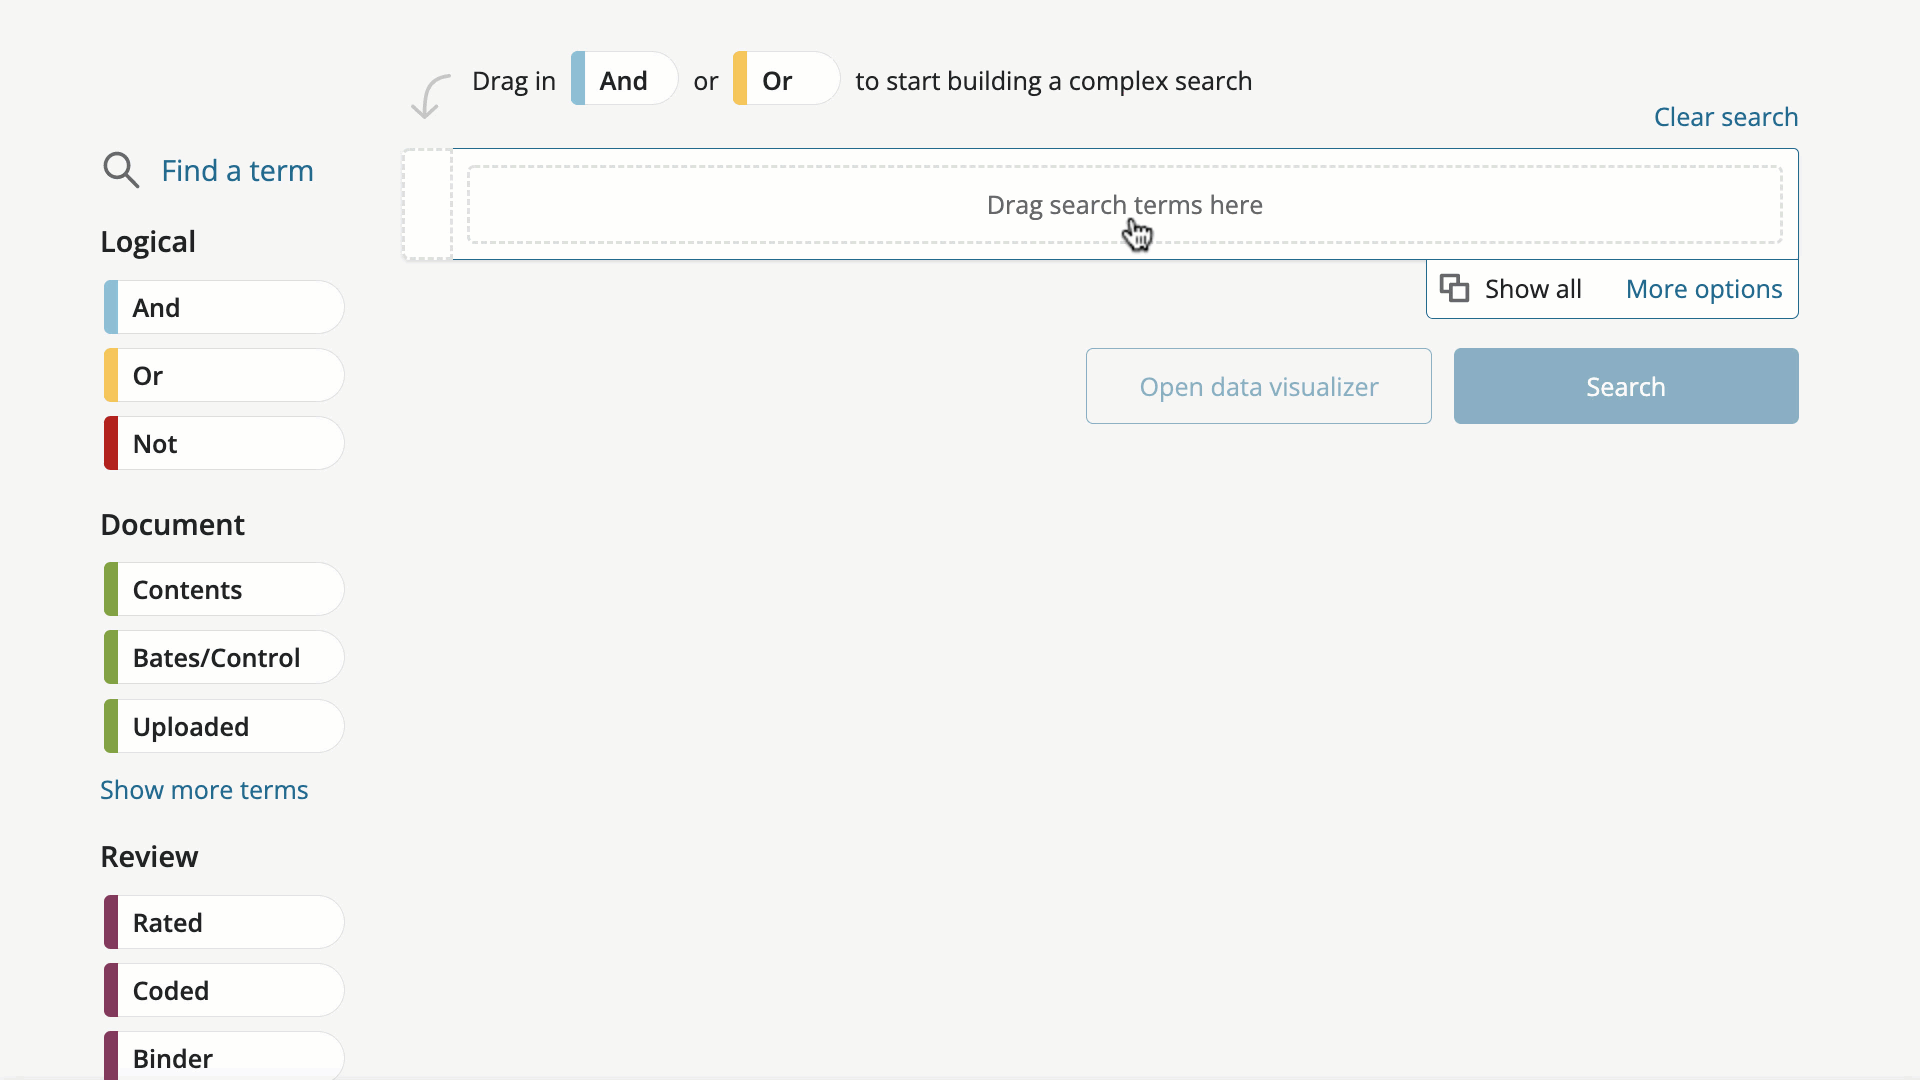Viewport: 1920px width, 1080px height.
Task: Select the And term in Logical list
Action: pos(224,307)
